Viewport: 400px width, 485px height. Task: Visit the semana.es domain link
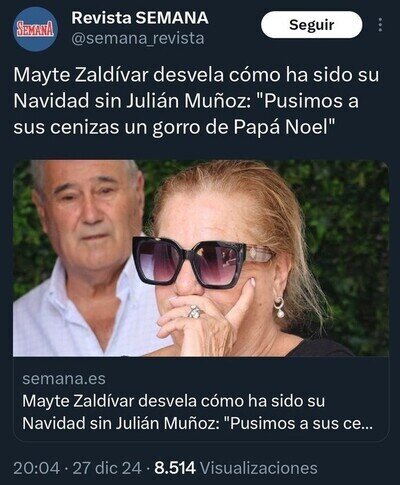(x=64, y=379)
